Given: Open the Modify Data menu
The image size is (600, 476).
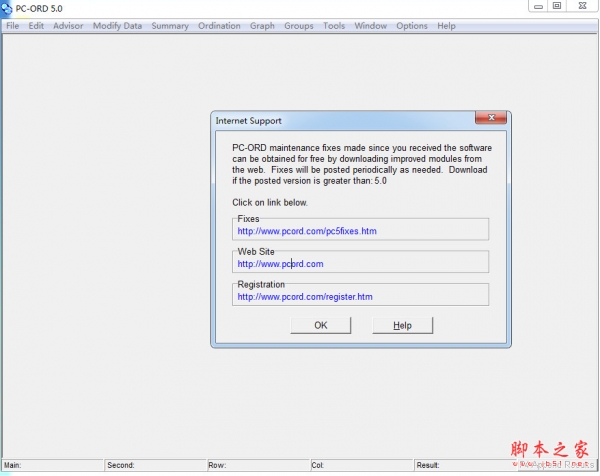Looking at the screenshot, I should point(117,26).
